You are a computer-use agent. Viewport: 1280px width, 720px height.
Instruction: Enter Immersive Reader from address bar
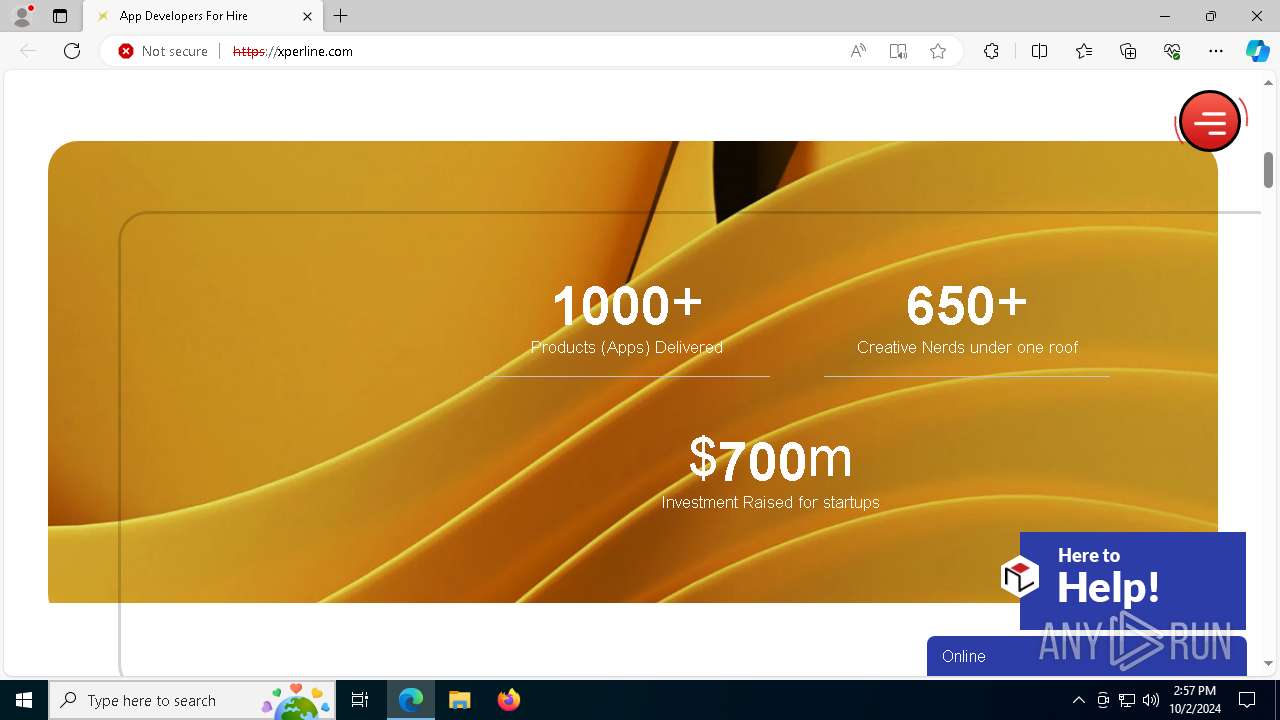898,51
